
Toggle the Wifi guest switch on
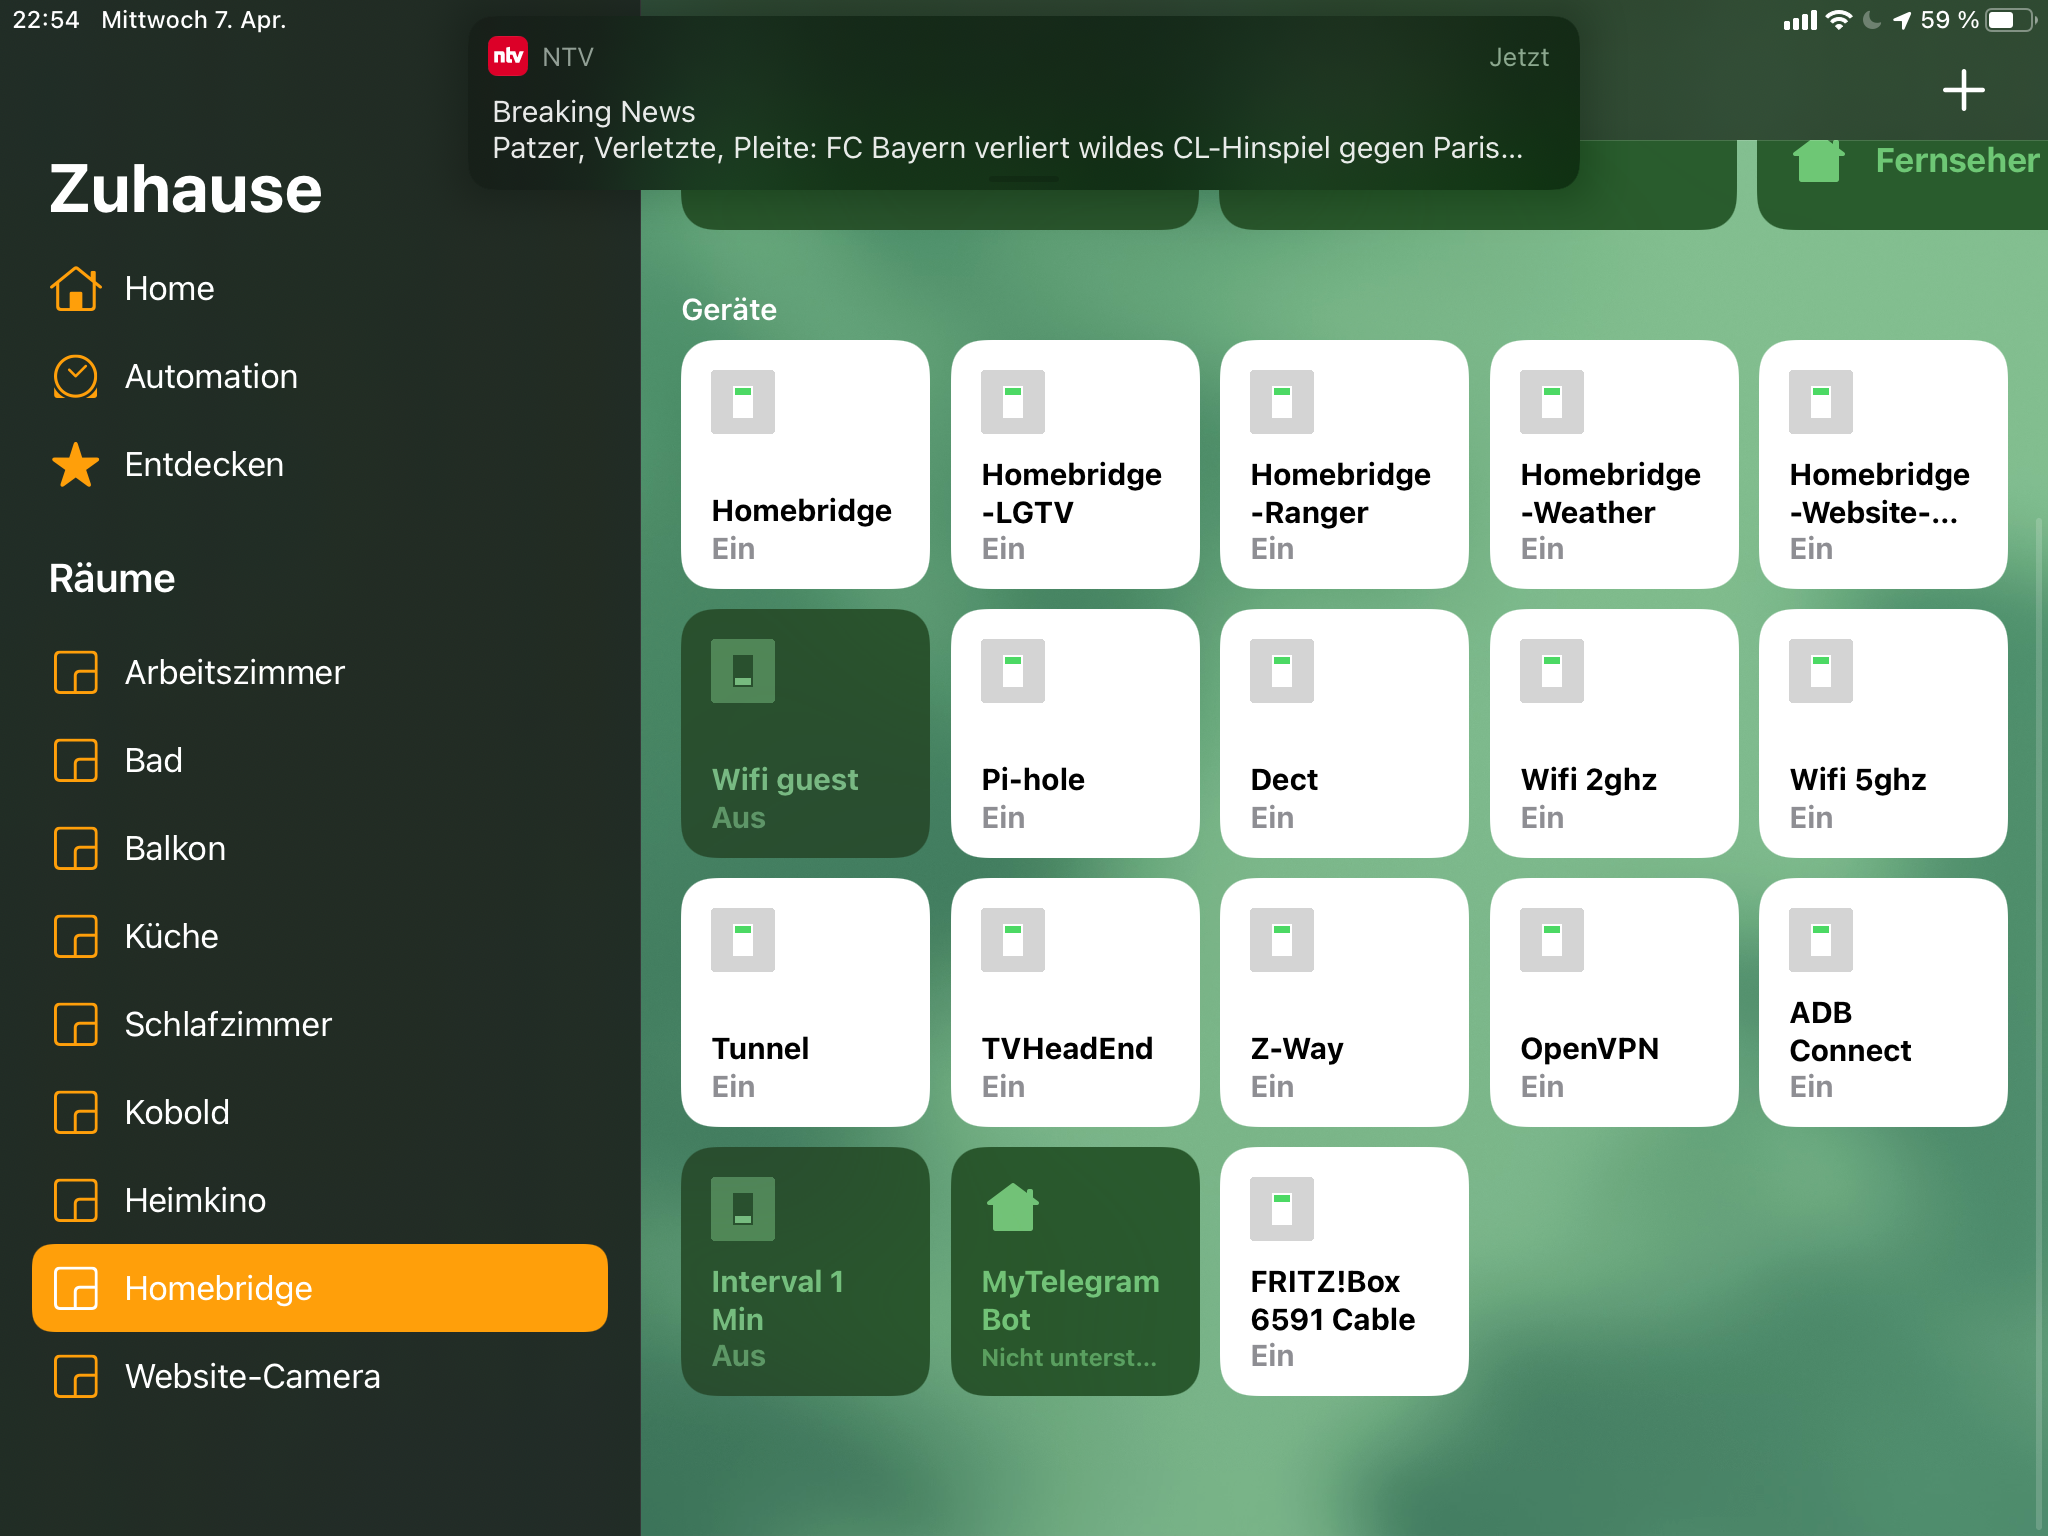click(x=805, y=733)
